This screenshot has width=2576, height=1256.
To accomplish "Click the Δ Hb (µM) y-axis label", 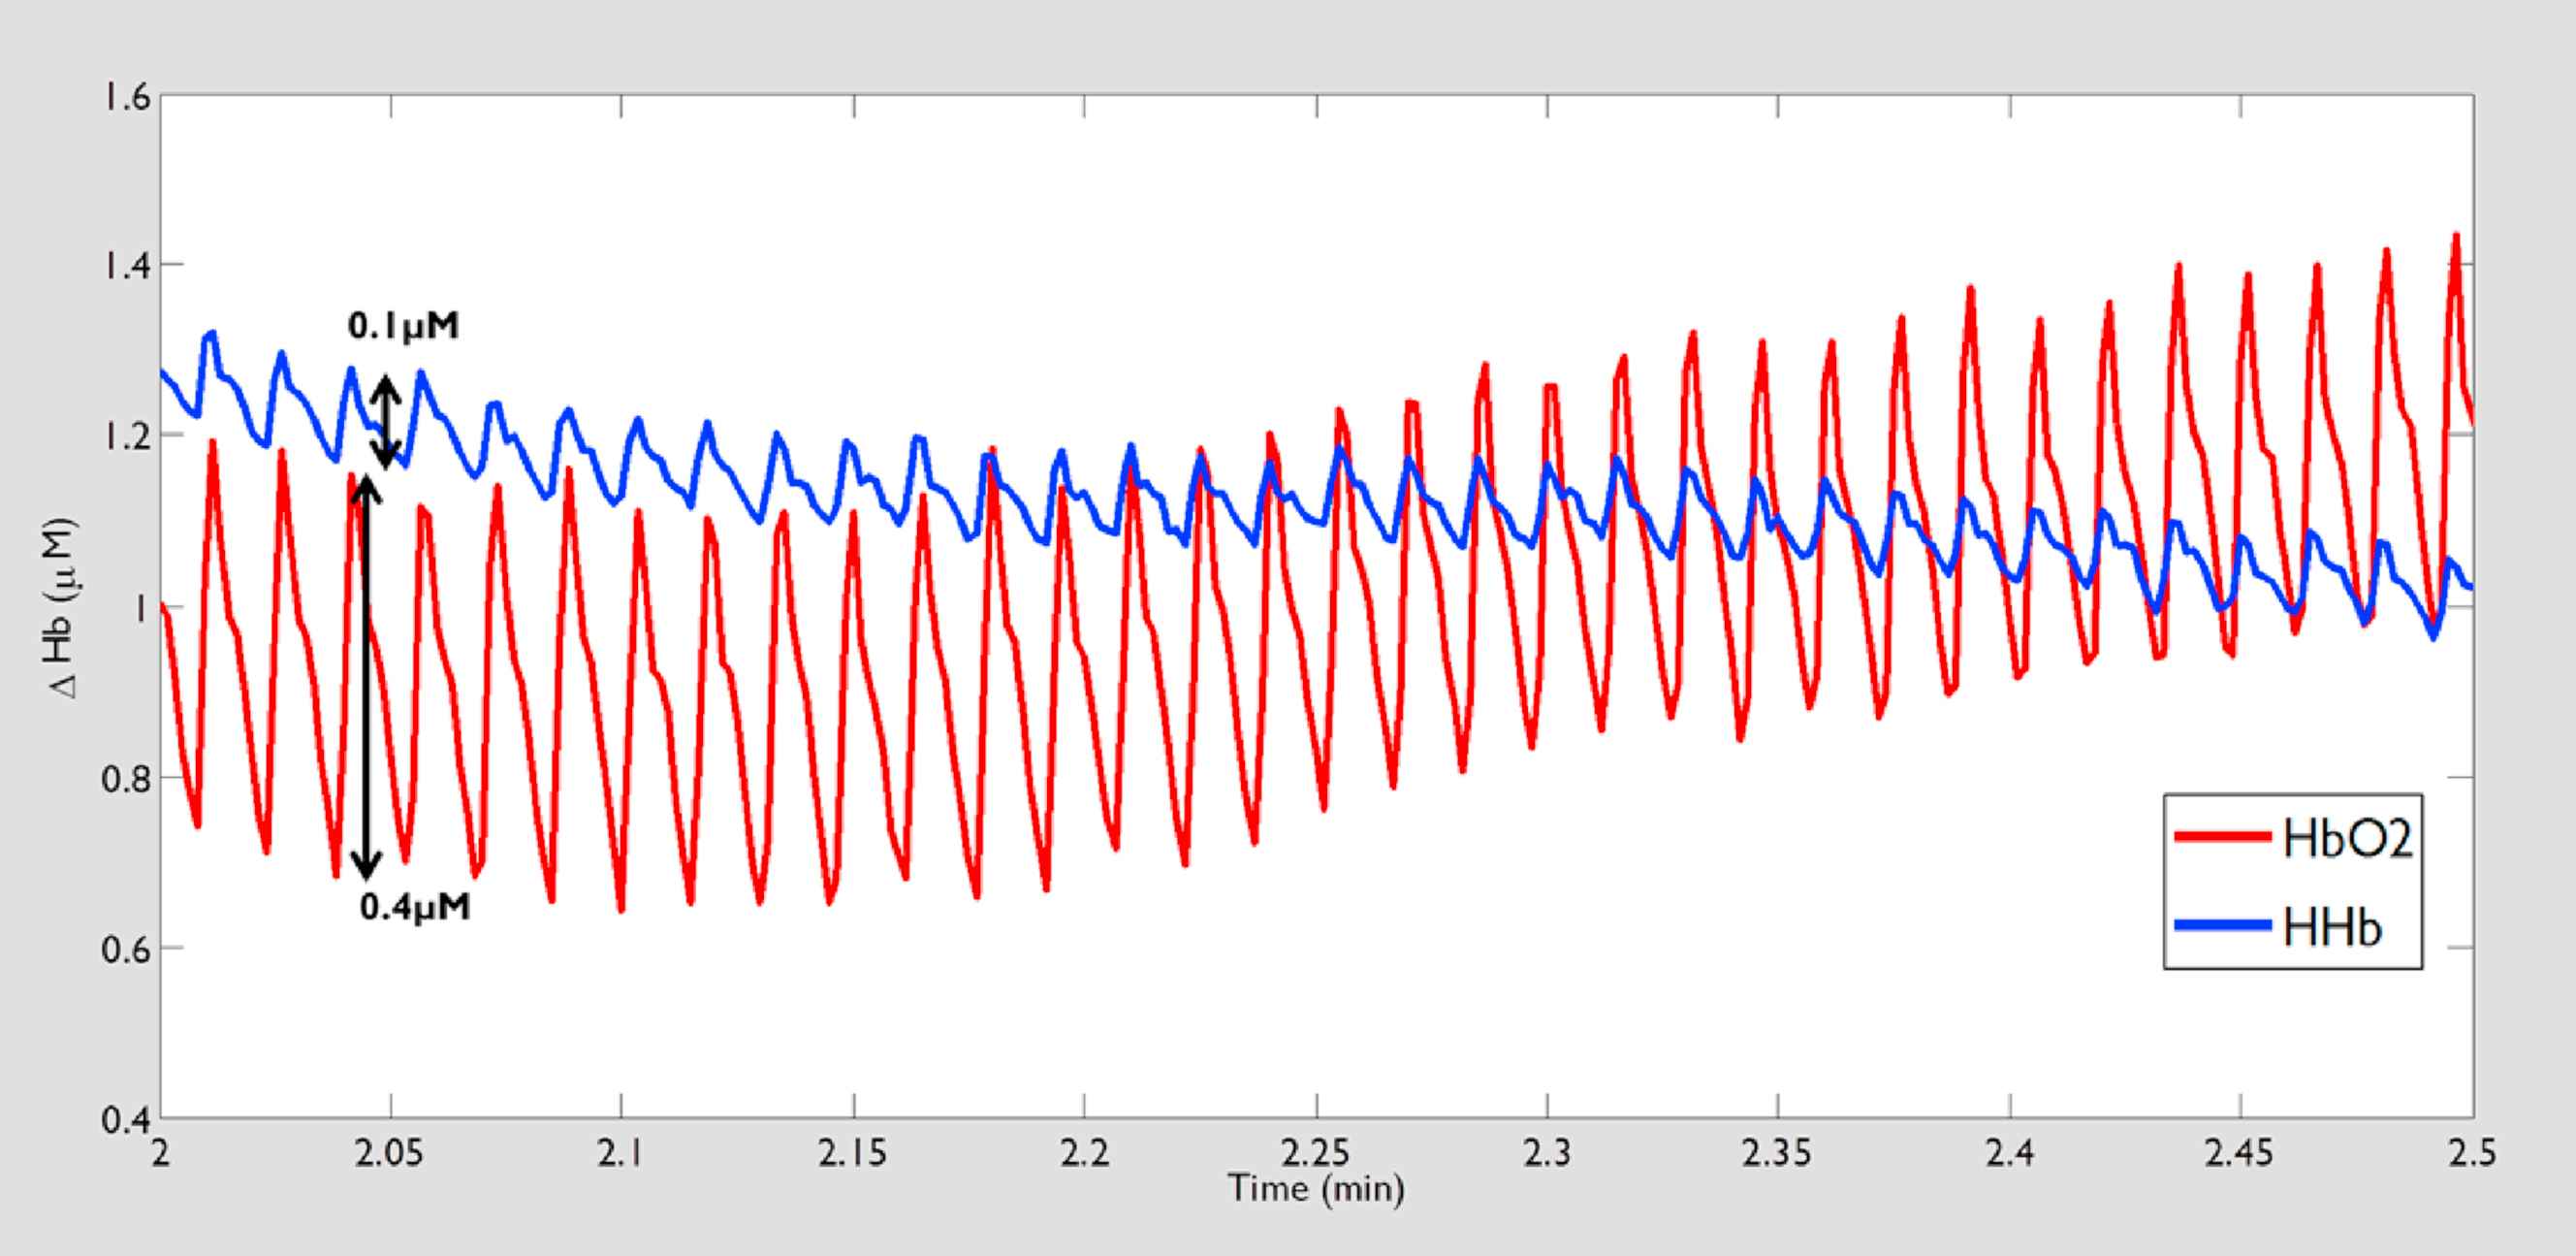I will point(62,607).
